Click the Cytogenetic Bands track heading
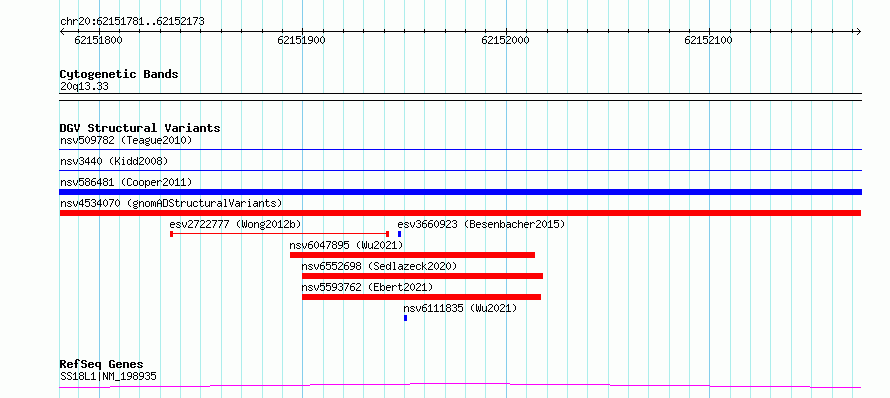This screenshot has width=890, height=398. coord(119,74)
